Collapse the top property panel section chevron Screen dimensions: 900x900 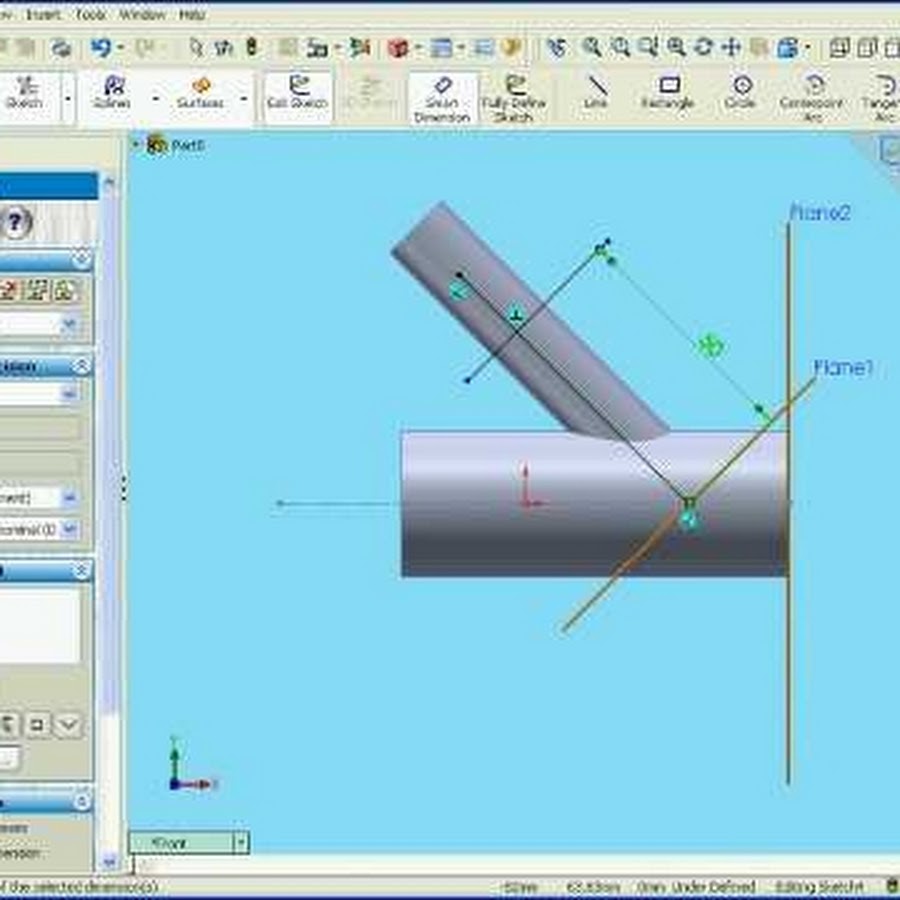pyautogui.click(x=82, y=260)
